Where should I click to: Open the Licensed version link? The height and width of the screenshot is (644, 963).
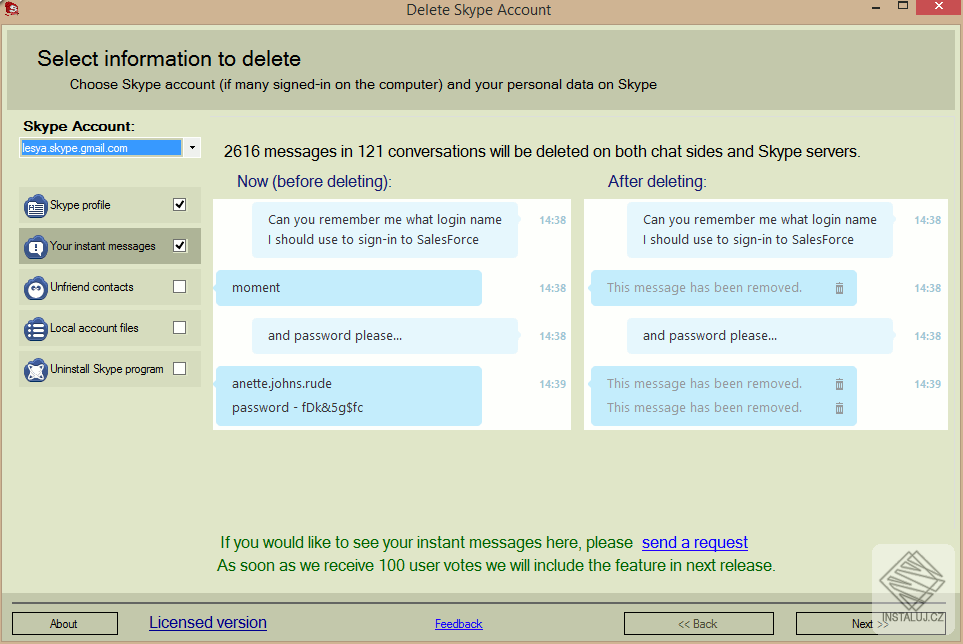tap(207, 622)
